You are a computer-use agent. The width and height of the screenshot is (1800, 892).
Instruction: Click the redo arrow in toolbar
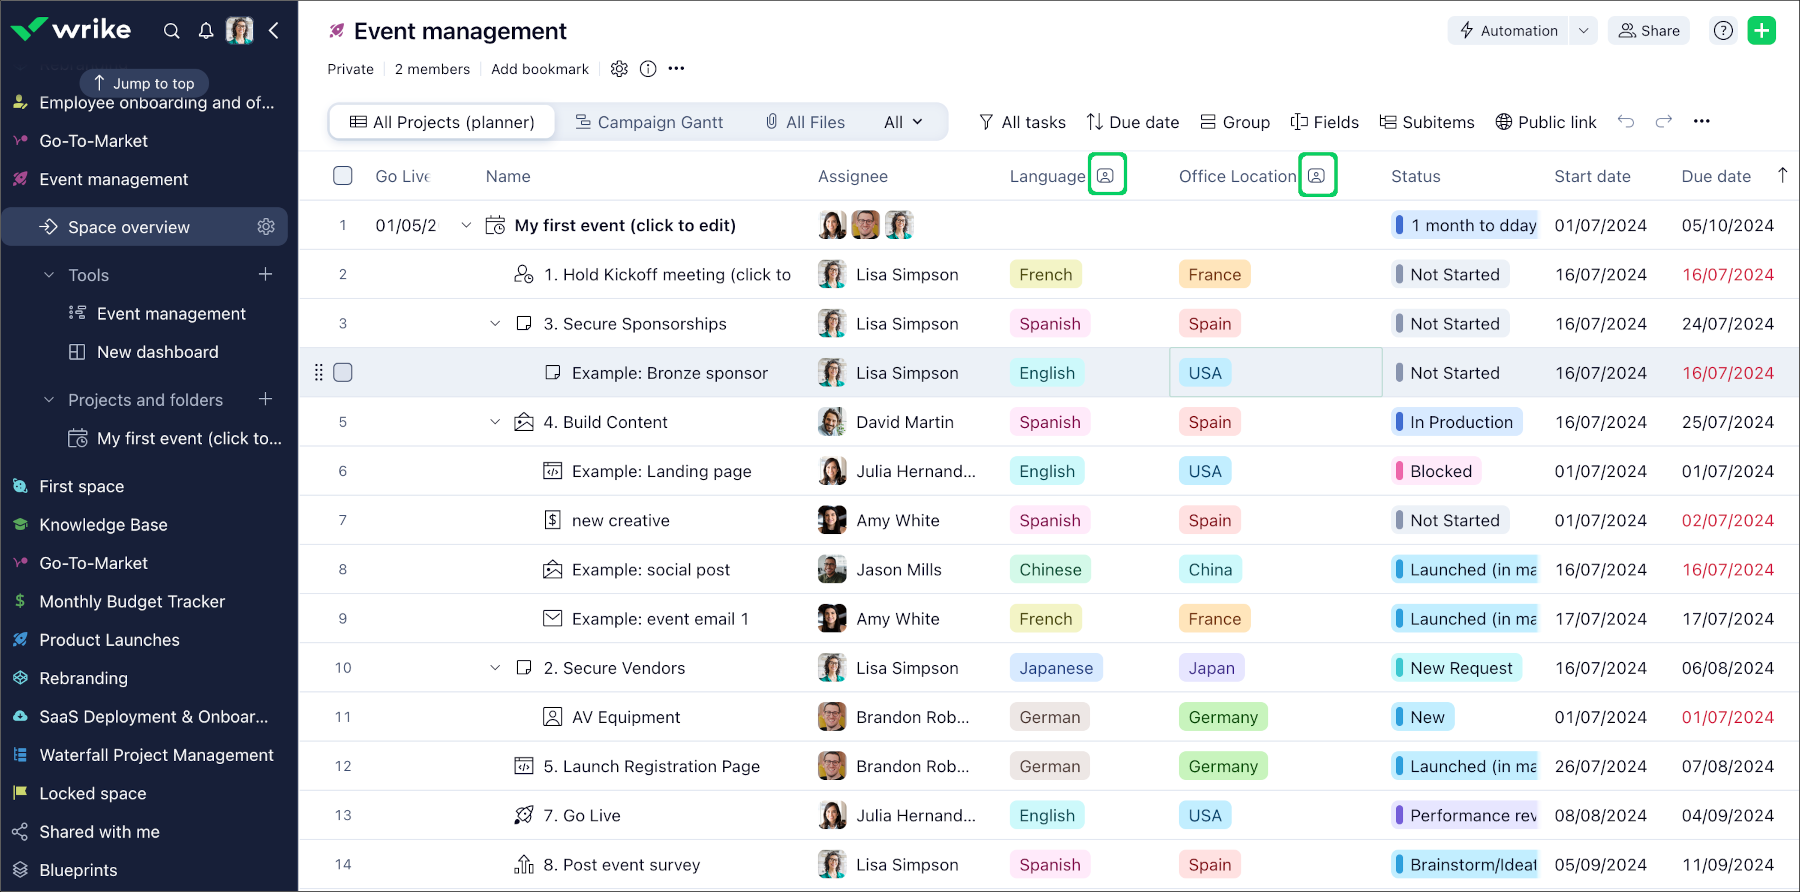click(1664, 122)
